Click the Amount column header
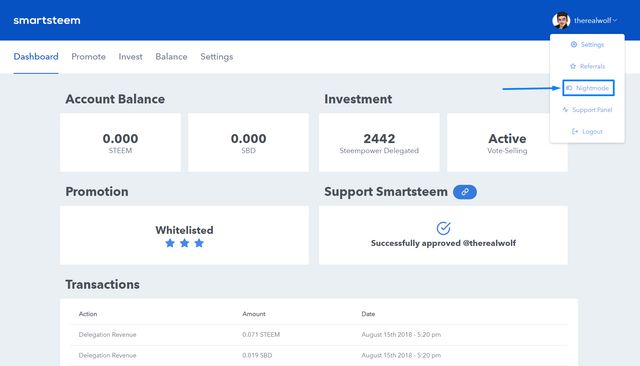This screenshot has width=640, height=366. pyautogui.click(x=253, y=314)
